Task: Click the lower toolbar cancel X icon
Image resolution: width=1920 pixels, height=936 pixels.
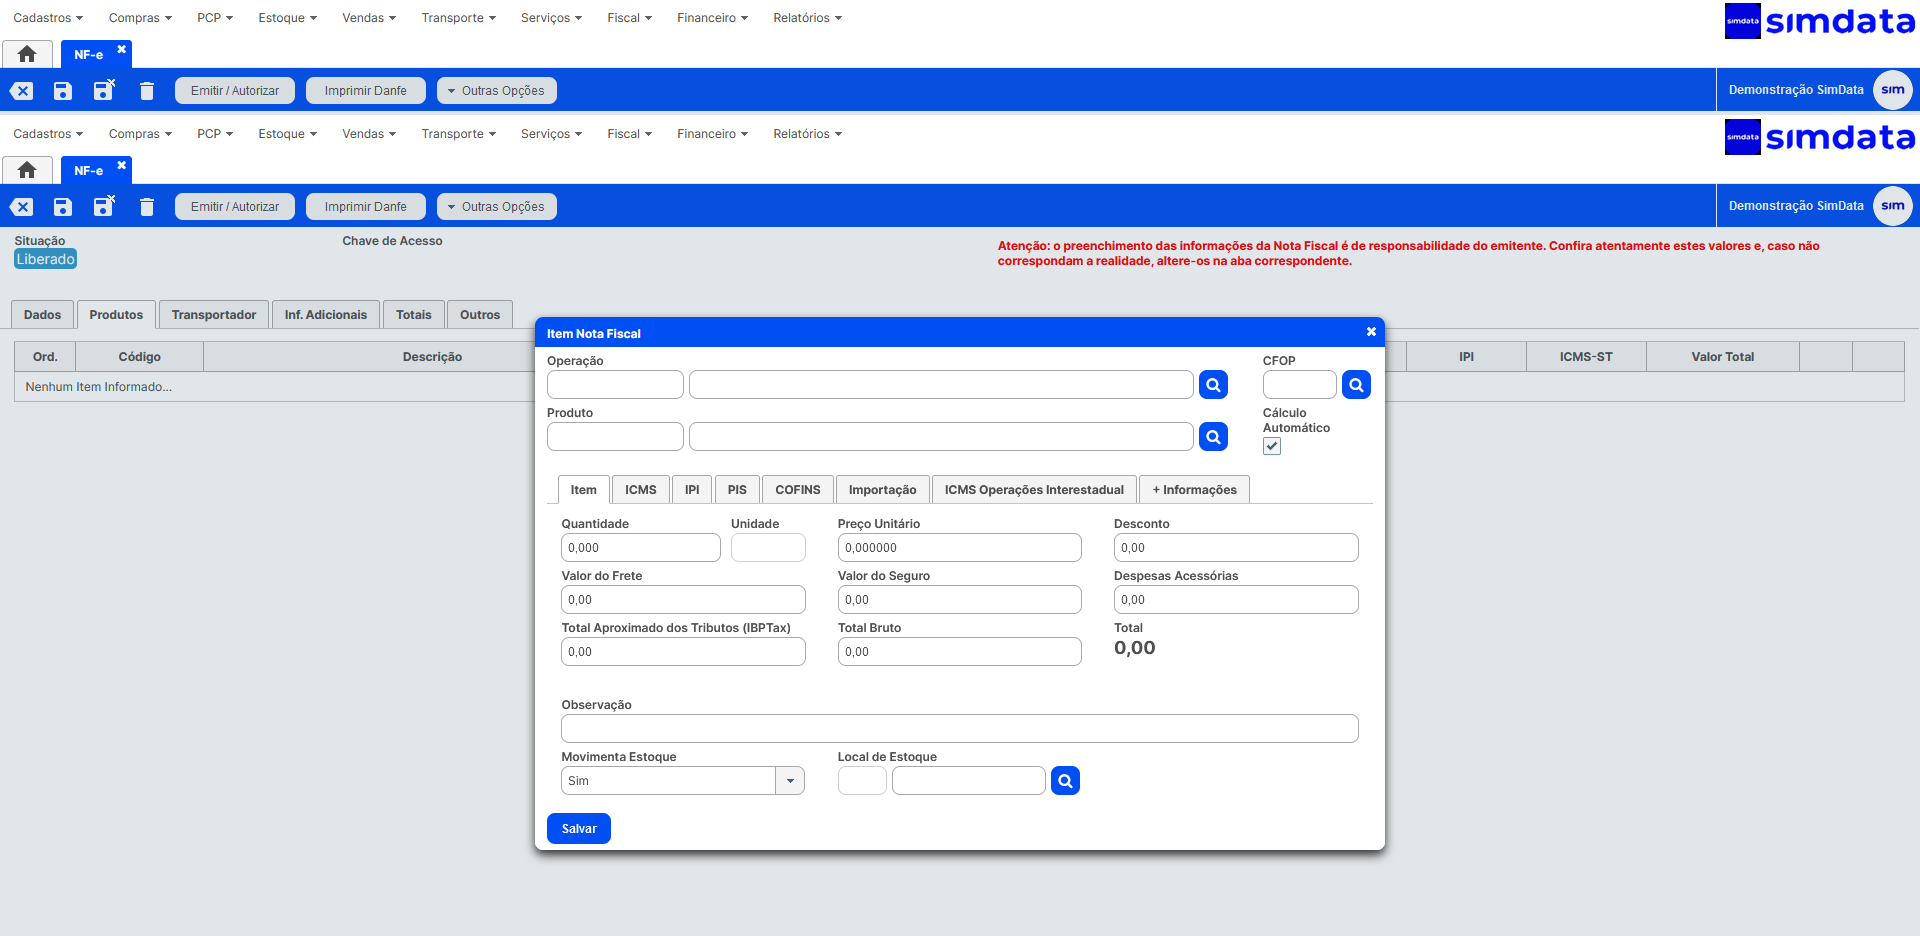Action: [x=21, y=207]
